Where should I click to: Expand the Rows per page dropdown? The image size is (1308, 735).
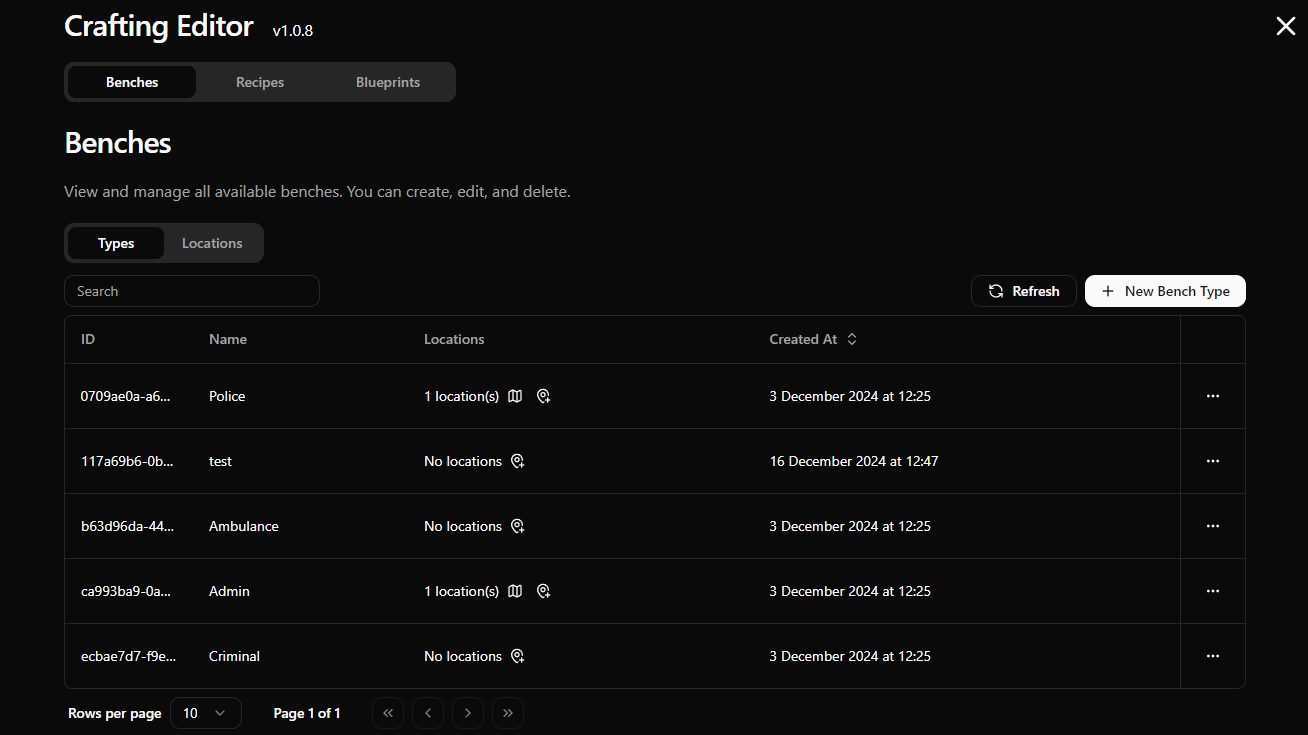206,713
